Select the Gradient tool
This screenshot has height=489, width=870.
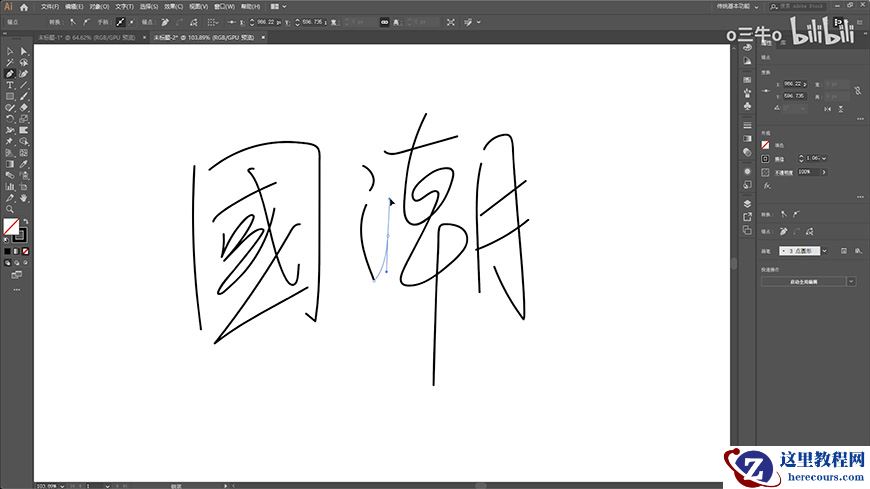10,163
